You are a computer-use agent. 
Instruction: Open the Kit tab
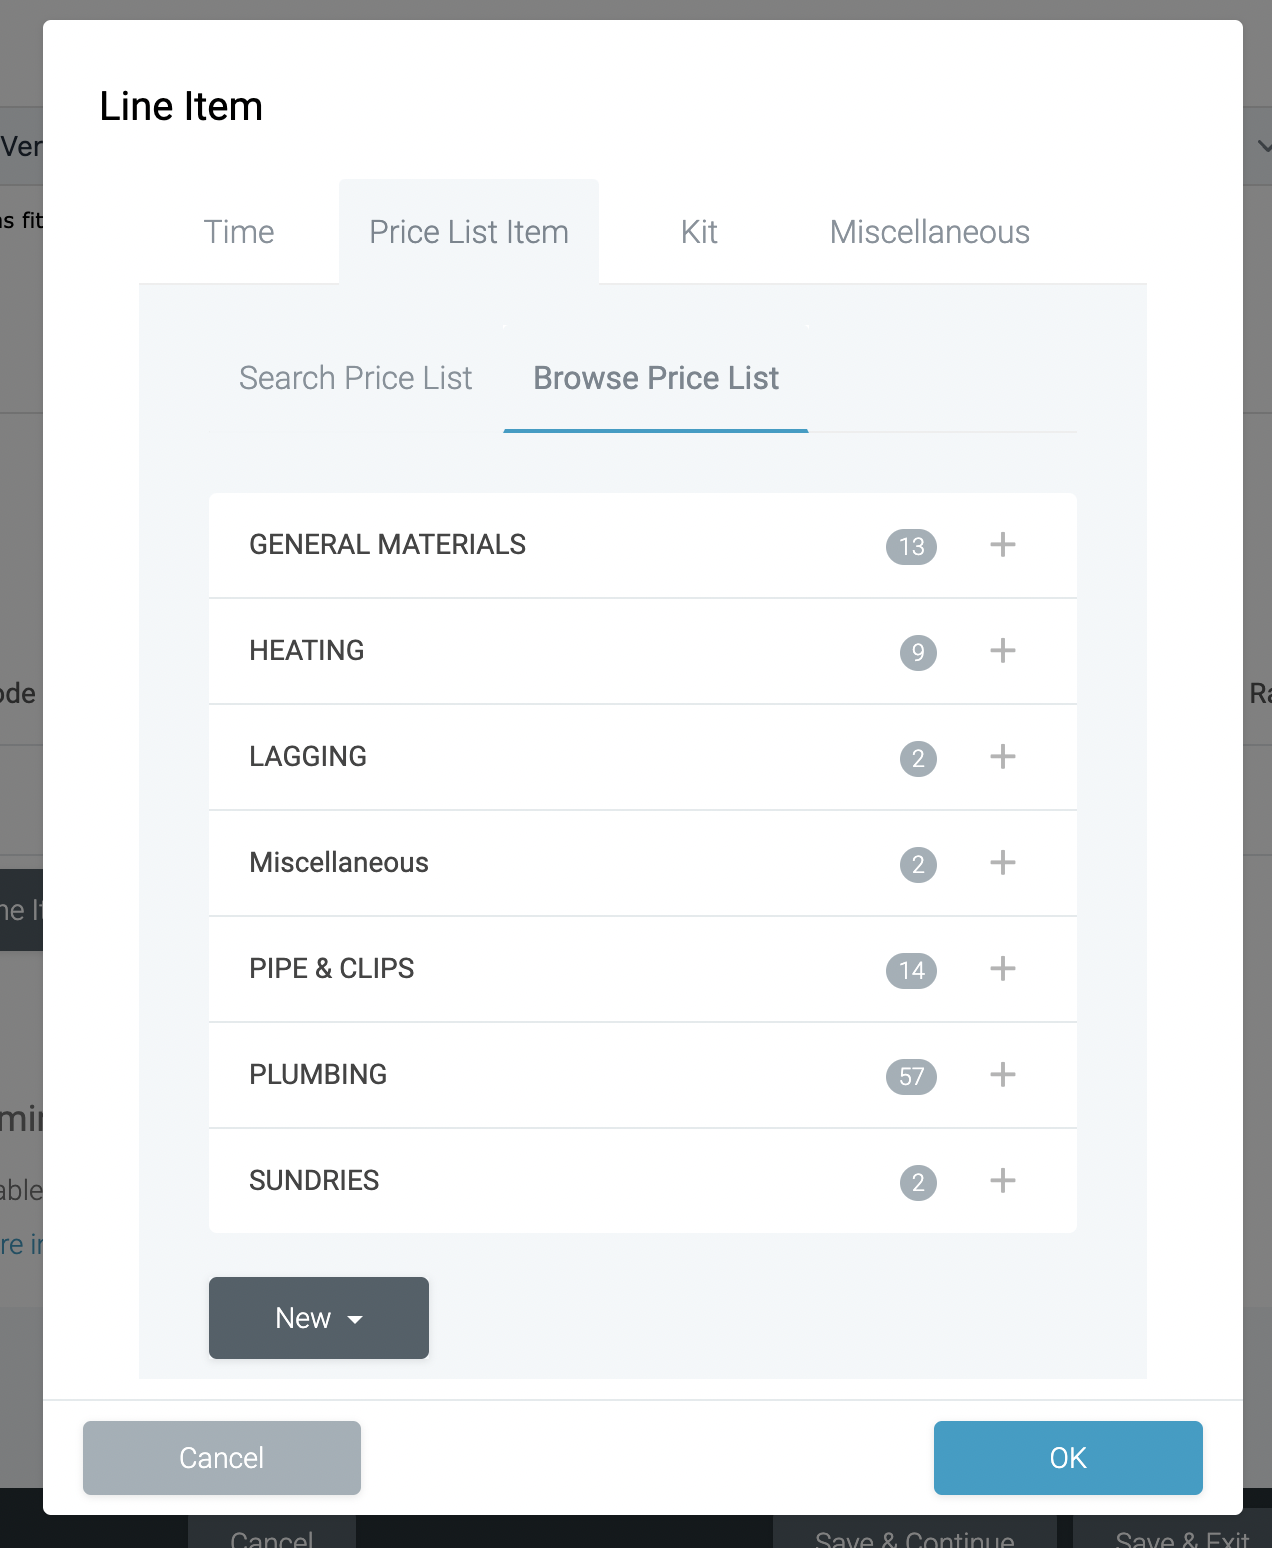pyautogui.click(x=699, y=232)
